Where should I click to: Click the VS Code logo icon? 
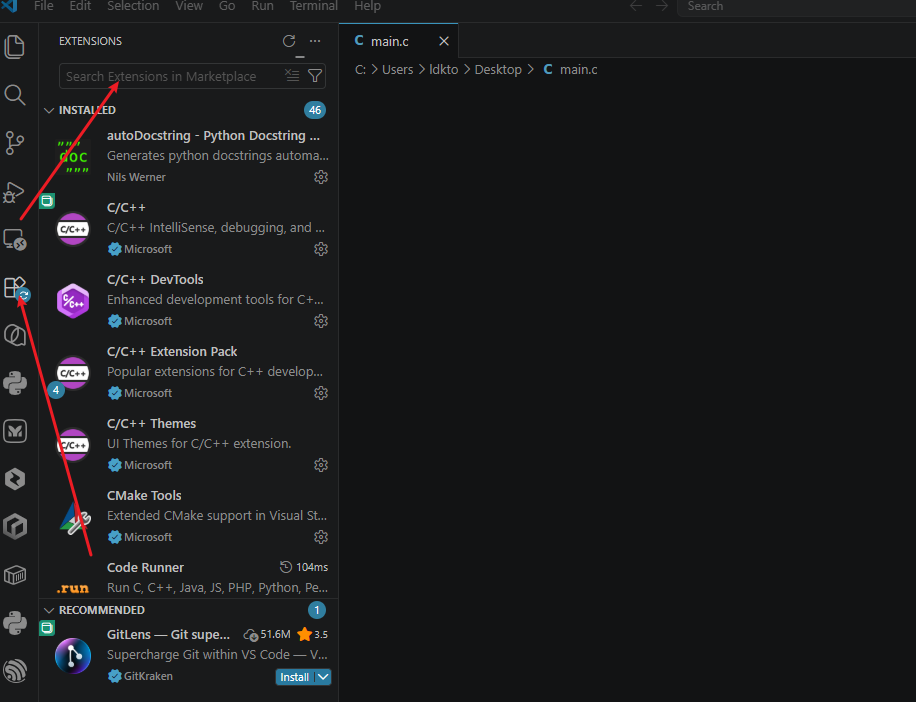pos(10,6)
